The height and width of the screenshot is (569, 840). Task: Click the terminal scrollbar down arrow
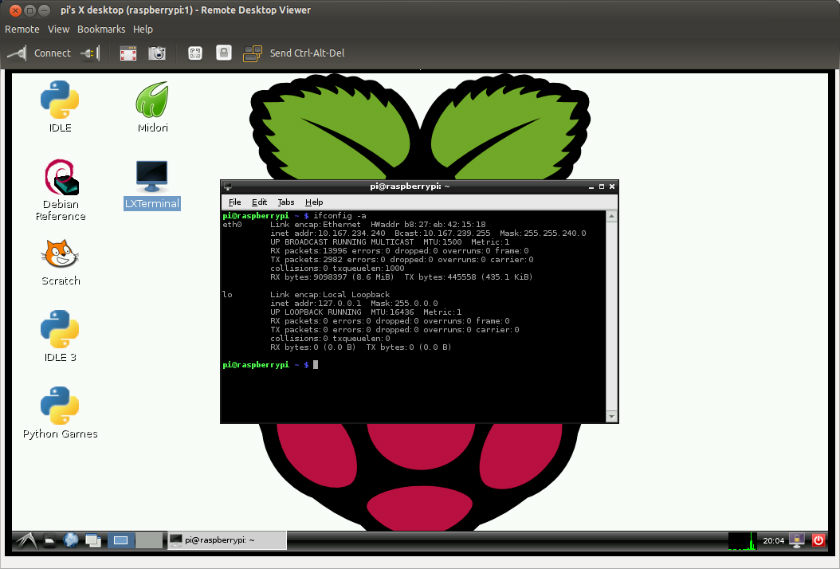[612, 416]
